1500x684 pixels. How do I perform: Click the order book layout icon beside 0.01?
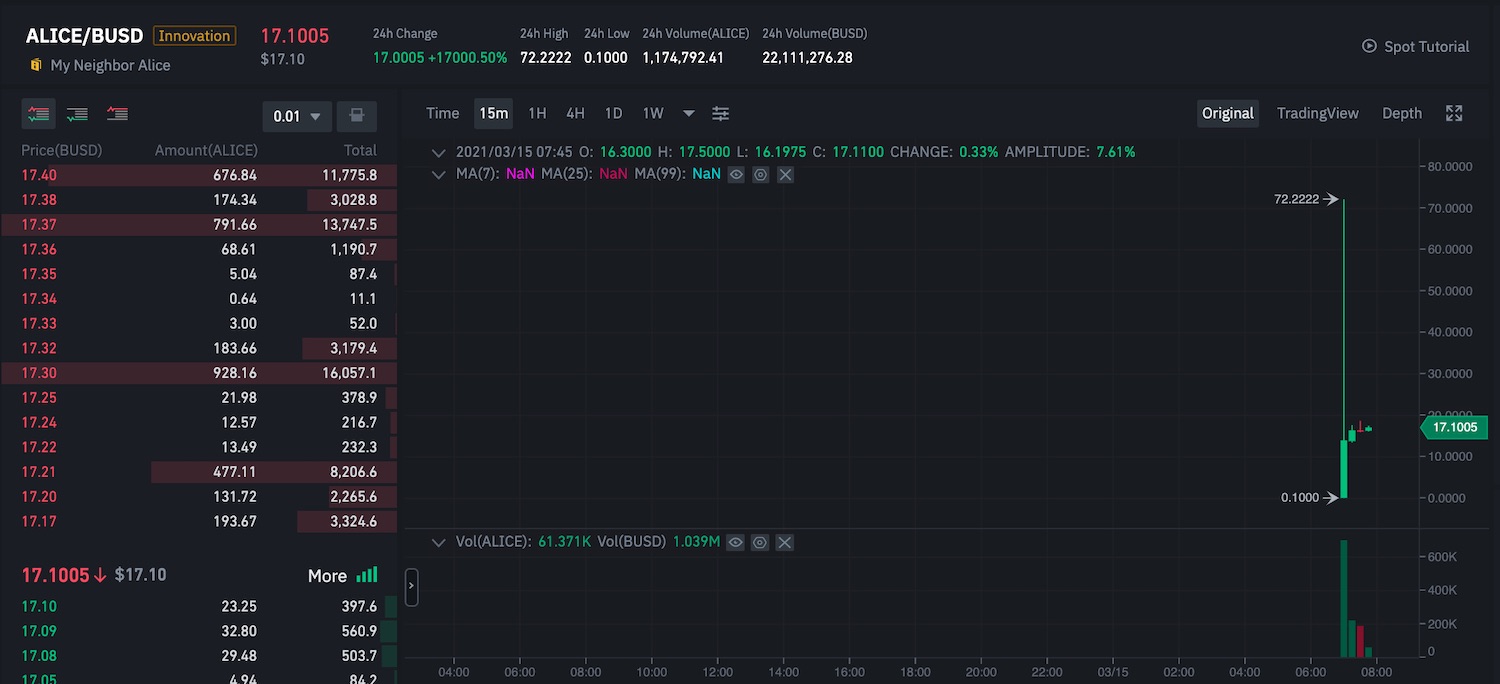(x=356, y=116)
